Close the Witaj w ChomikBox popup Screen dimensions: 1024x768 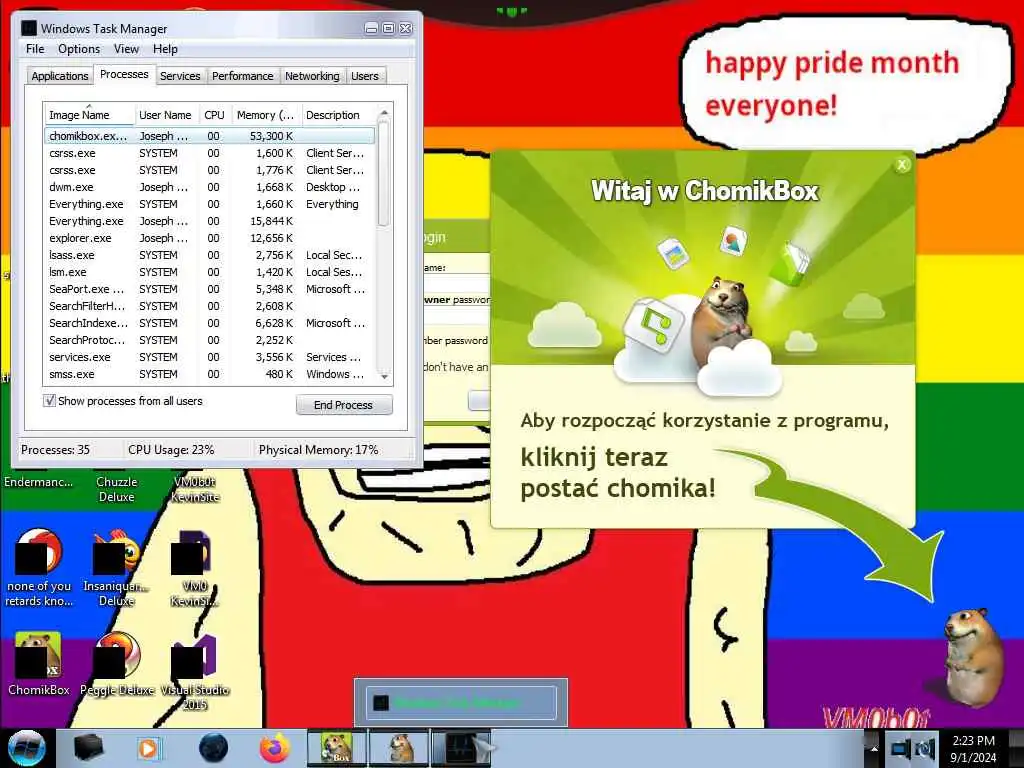click(x=902, y=165)
